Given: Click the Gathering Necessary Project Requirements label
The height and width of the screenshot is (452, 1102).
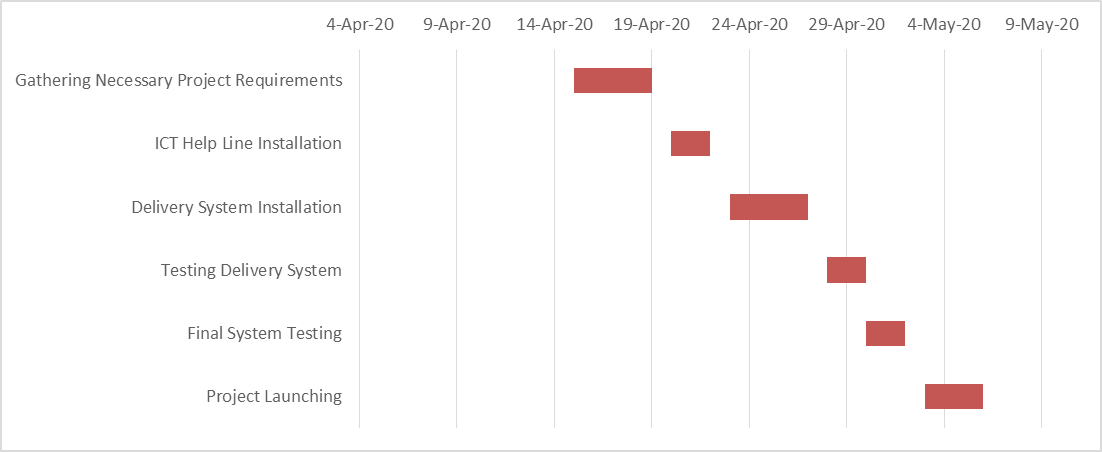Looking at the screenshot, I should point(179,80).
